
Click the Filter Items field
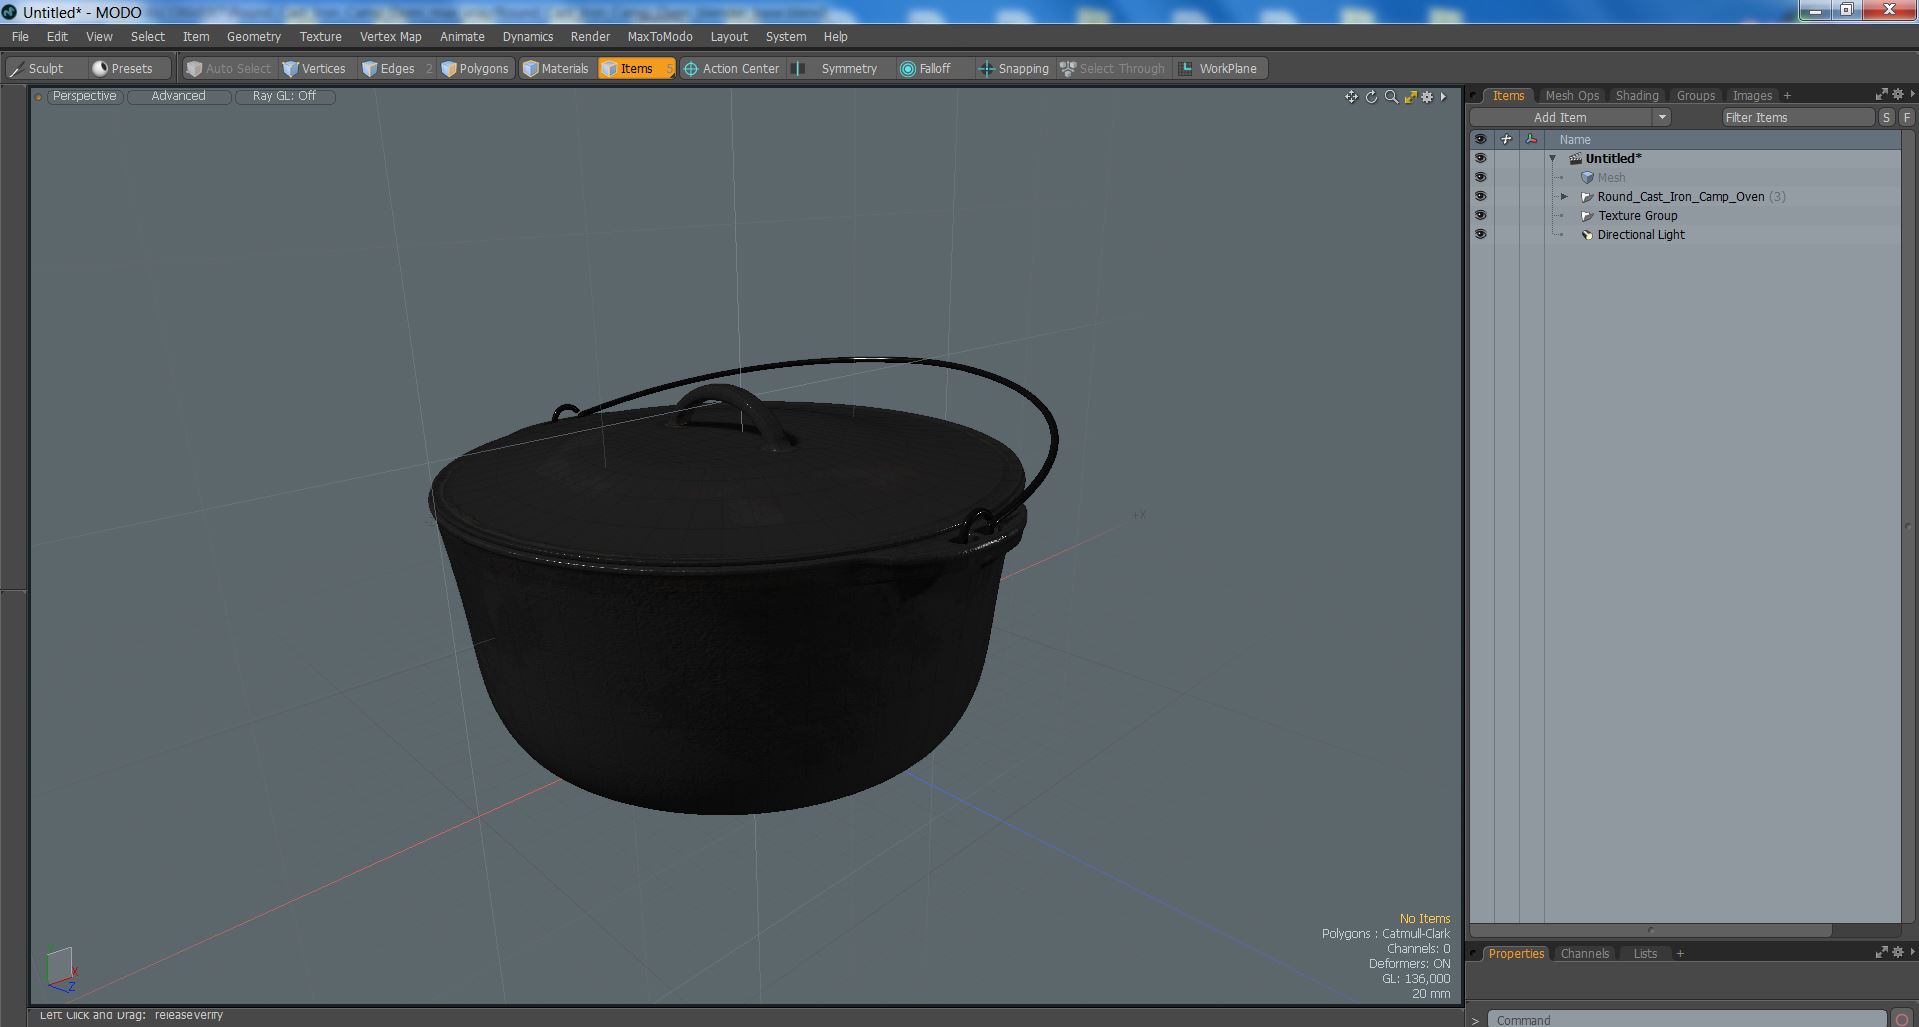click(x=1797, y=117)
